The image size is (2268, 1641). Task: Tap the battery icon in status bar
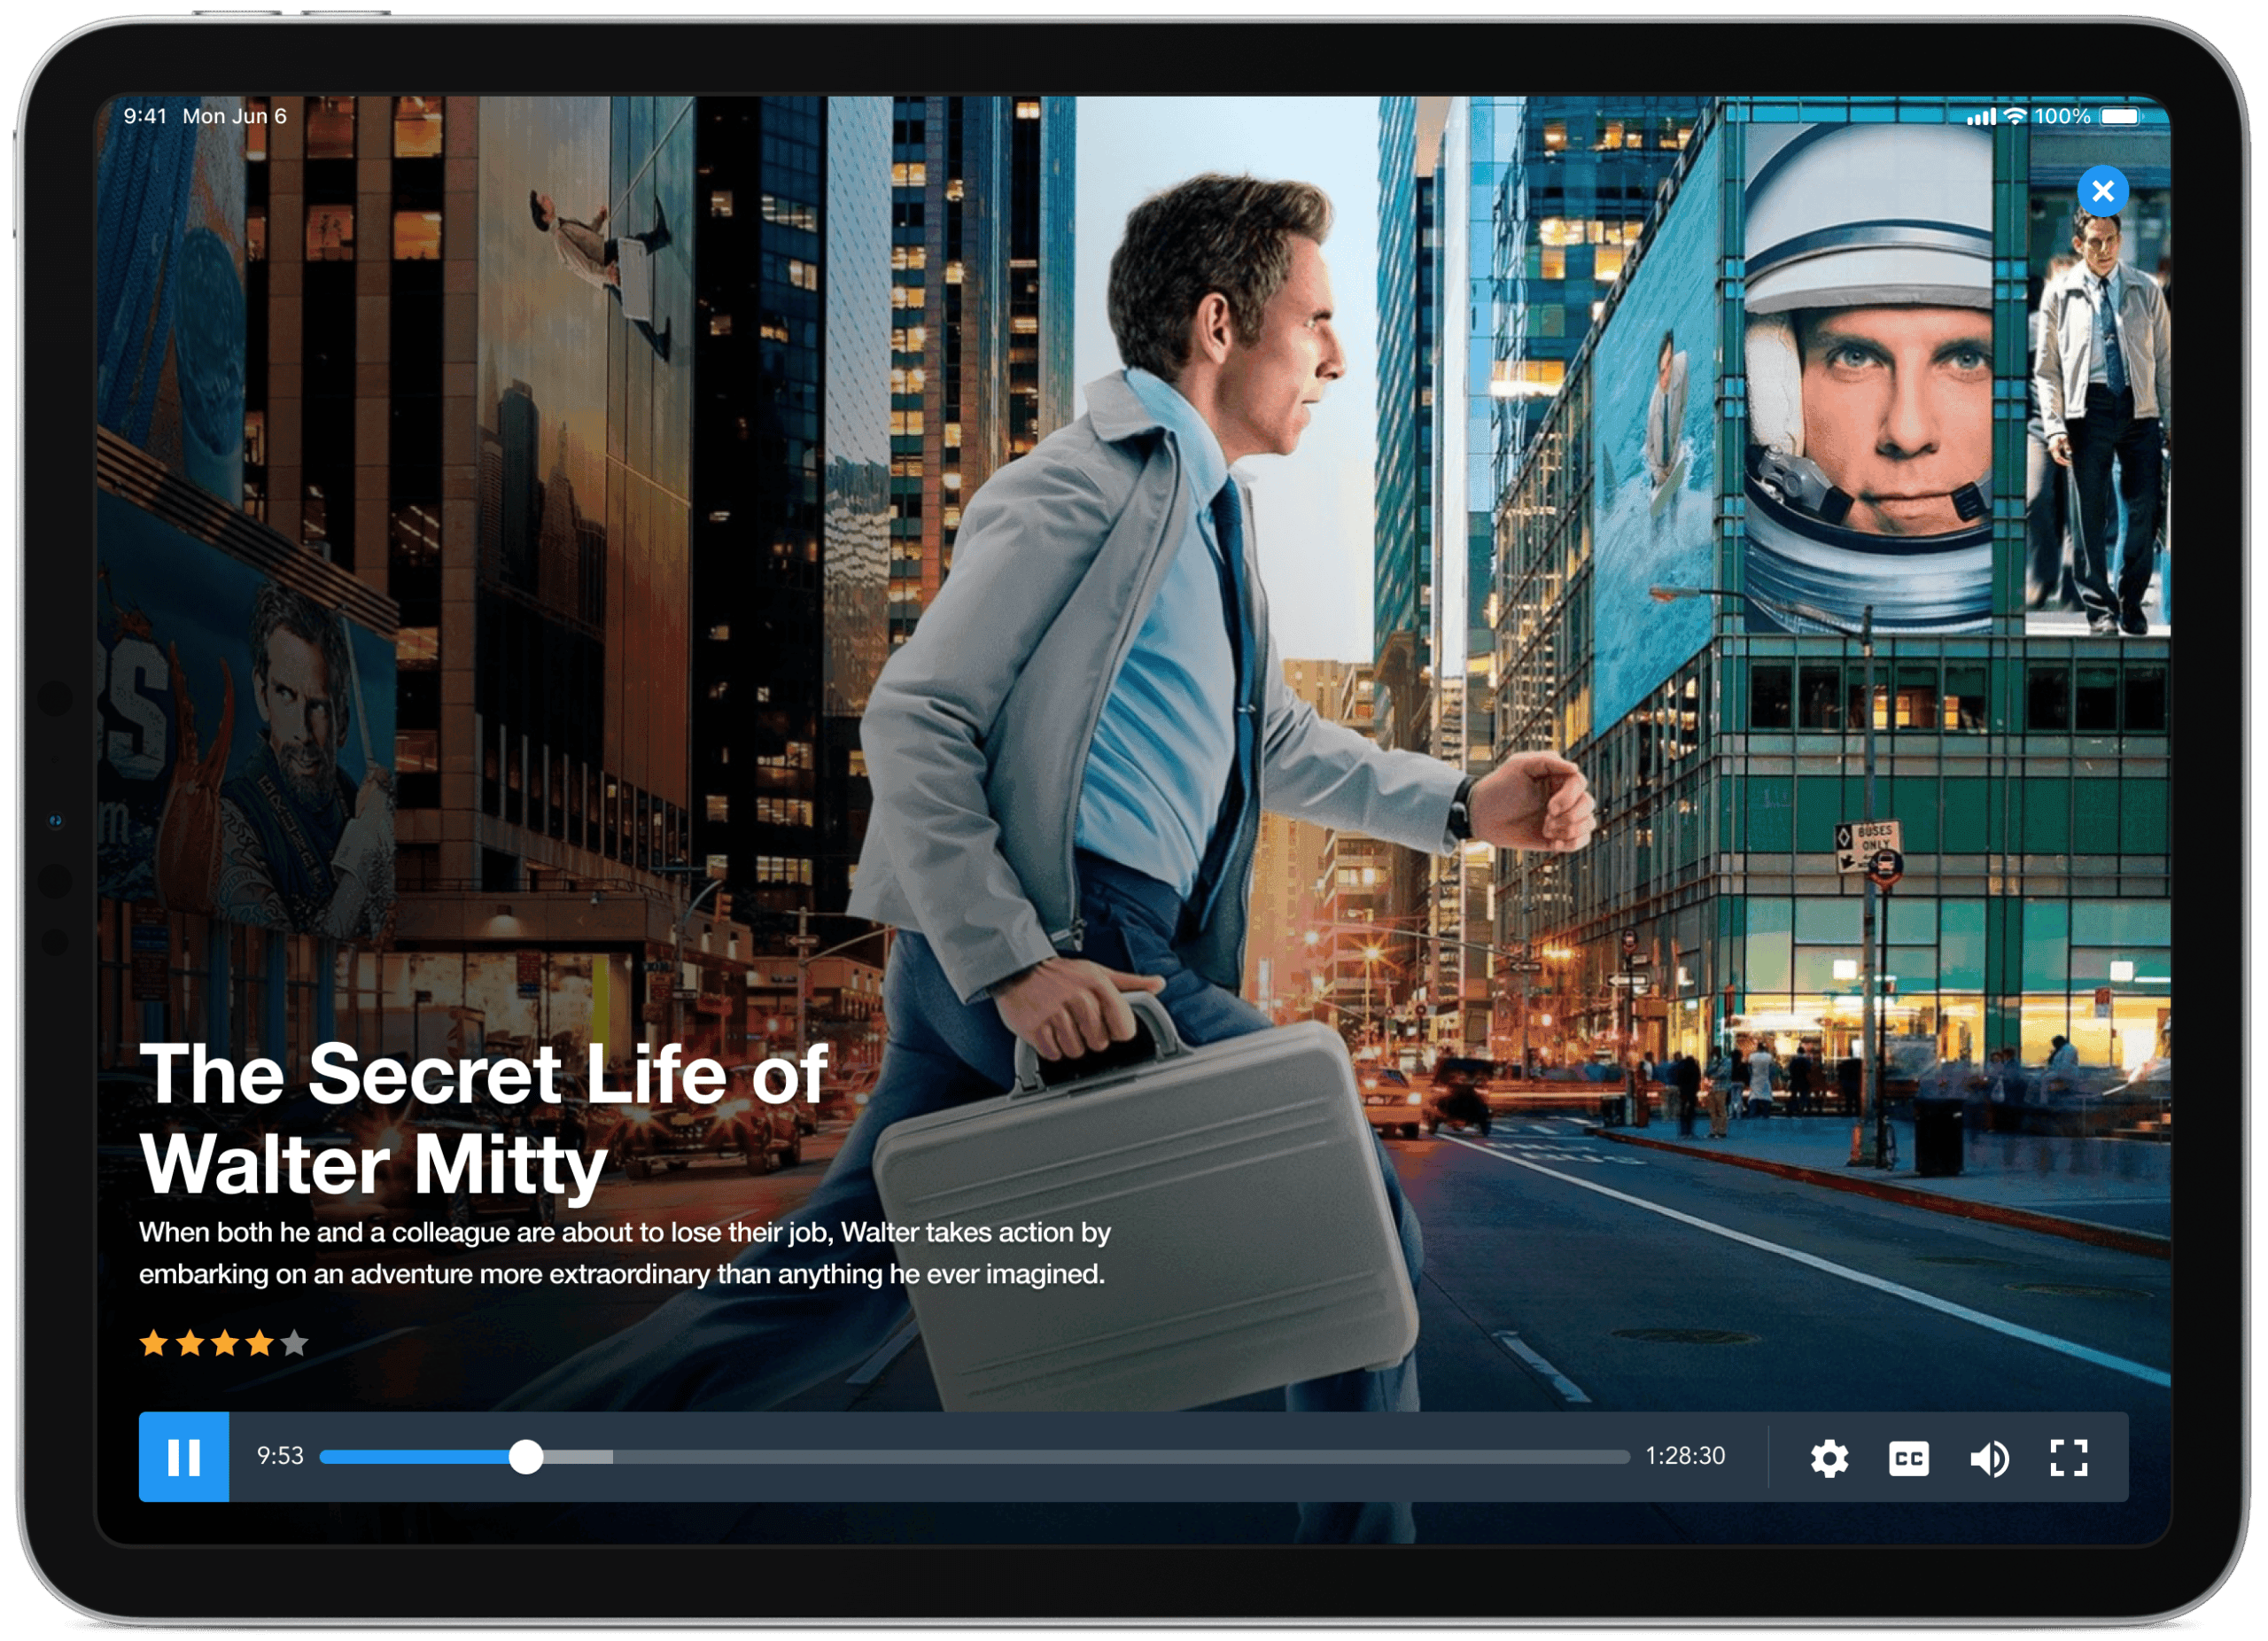[x=2121, y=116]
